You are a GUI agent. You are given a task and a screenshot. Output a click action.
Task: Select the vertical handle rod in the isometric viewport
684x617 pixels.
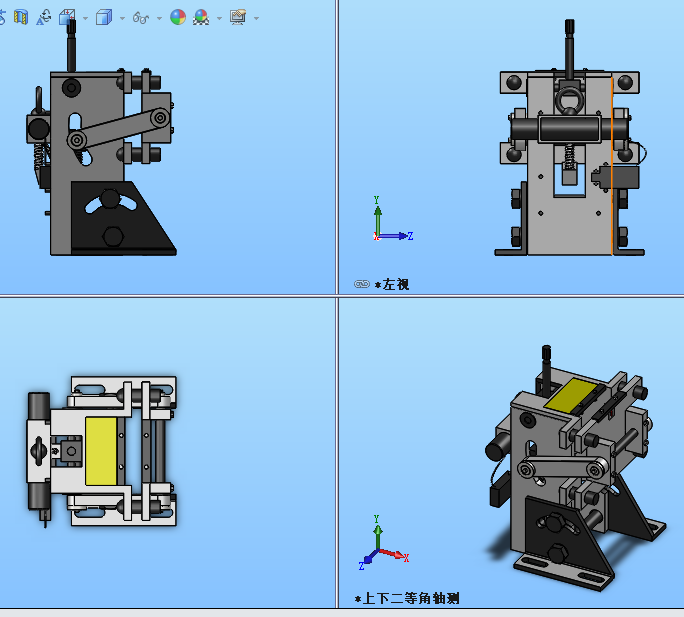point(547,370)
